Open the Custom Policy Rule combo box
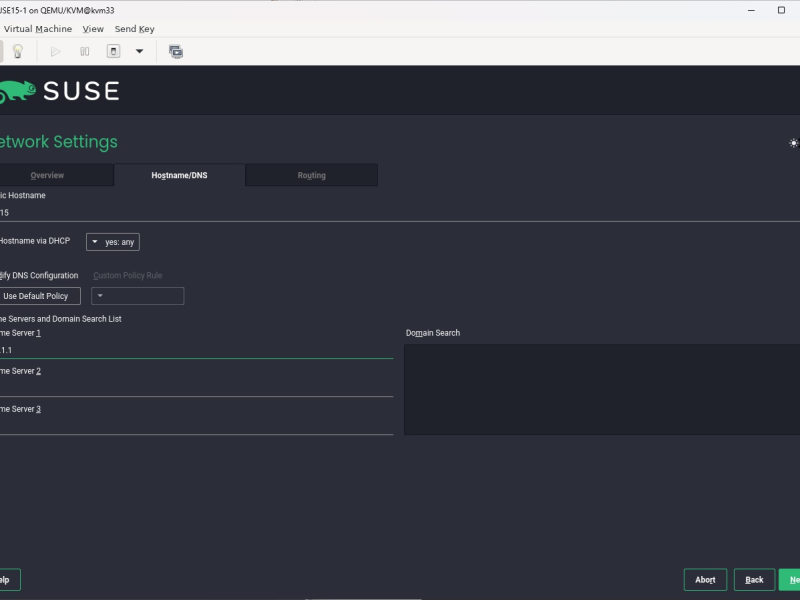This screenshot has height=600, width=800. 137,296
